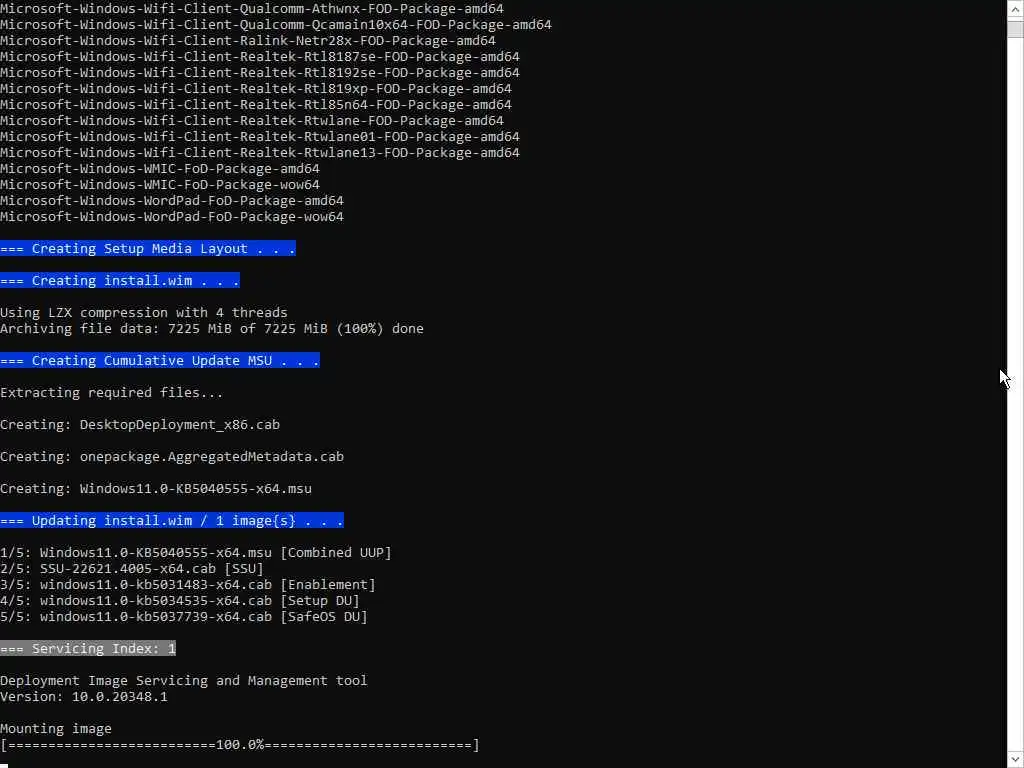This screenshot has height=768, width=1024.
Task: Click the 'Ralink-Netr28x-FOD-Package-amd64' line
Action: pos(248,40)
